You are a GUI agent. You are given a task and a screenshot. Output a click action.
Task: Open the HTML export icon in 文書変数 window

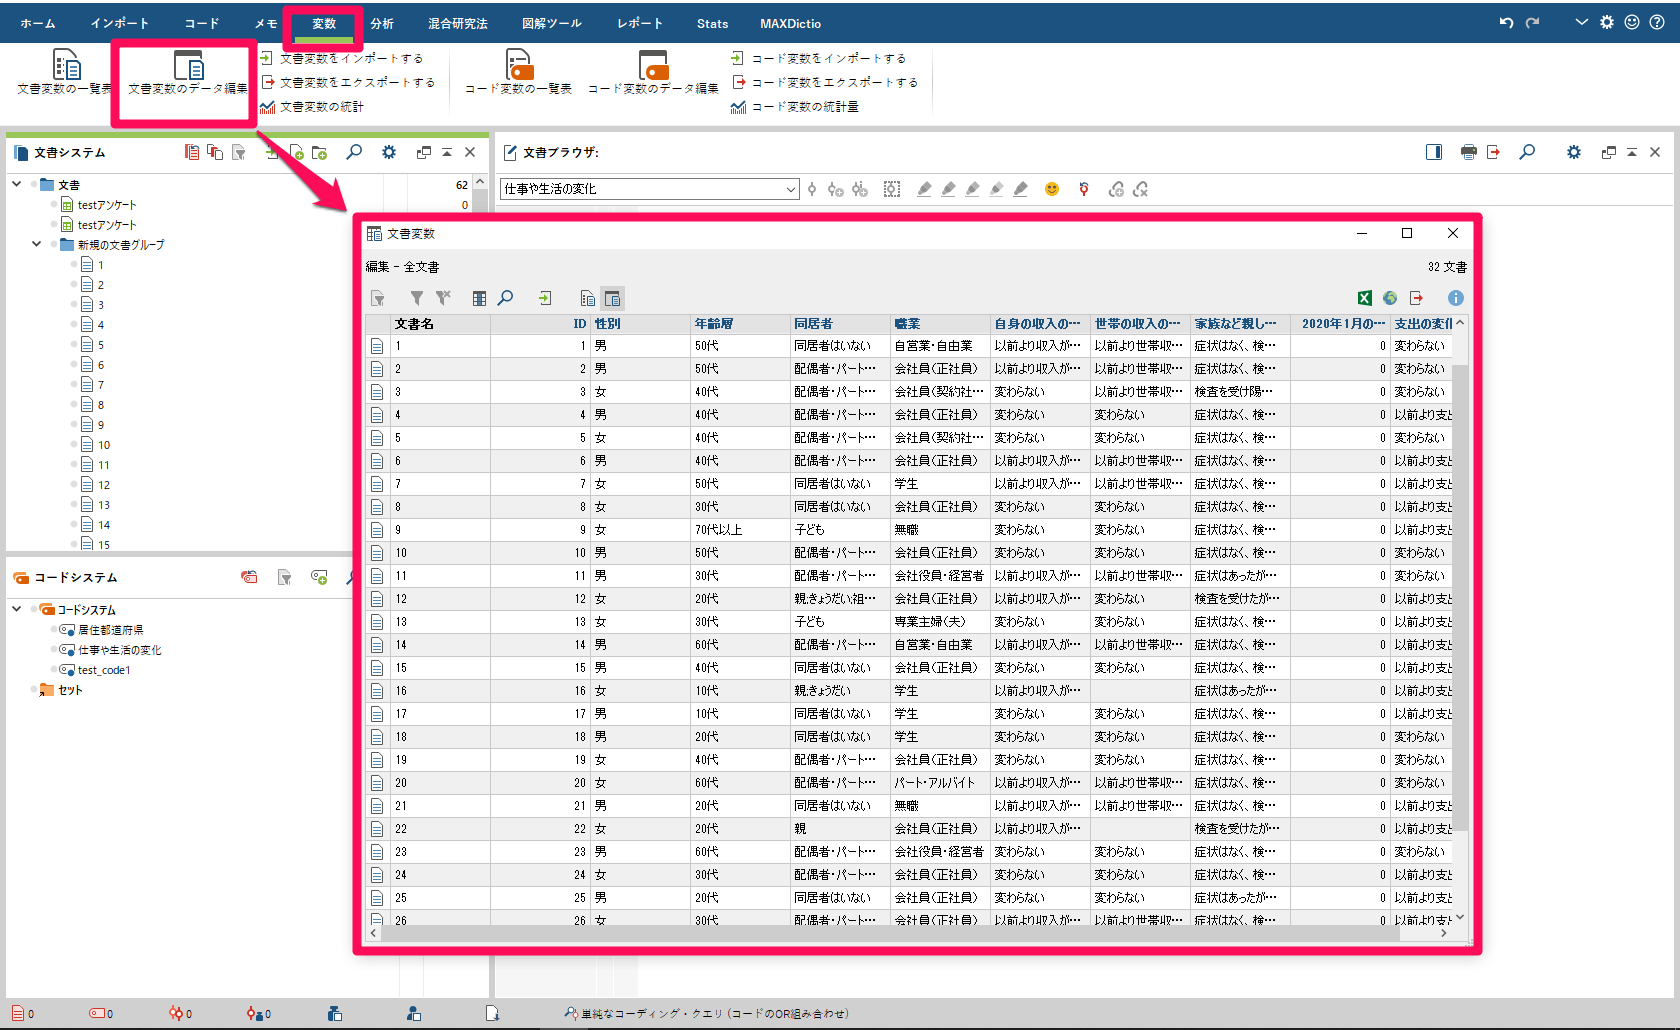pyautogui.click(x=1390, y=297)
